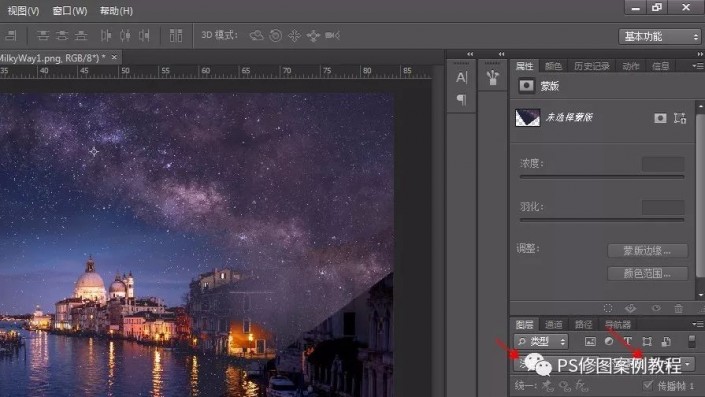Click the 羽化 value field
The height and width of the screenshot is (397, 705).
[x=663, y=207]
